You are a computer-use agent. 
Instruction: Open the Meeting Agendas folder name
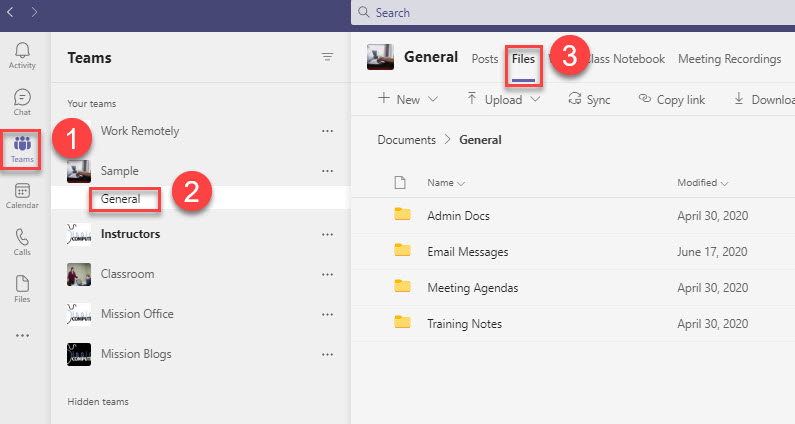tap(473, 288)
